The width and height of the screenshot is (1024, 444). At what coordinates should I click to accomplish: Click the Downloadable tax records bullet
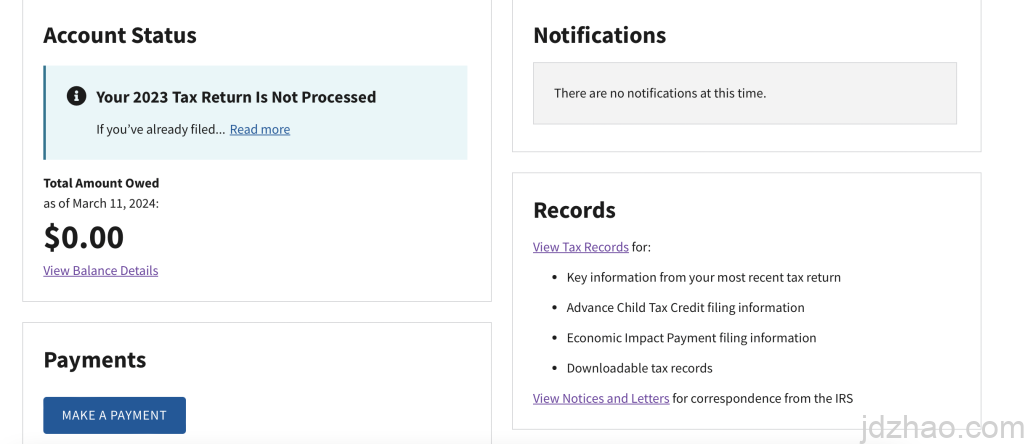(639, 368)
